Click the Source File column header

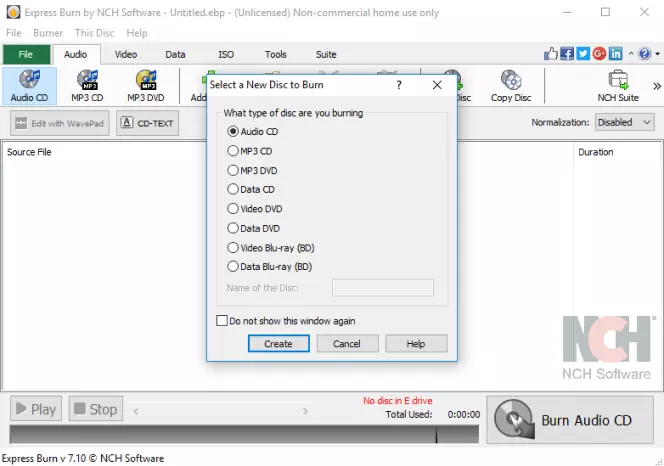29,152
